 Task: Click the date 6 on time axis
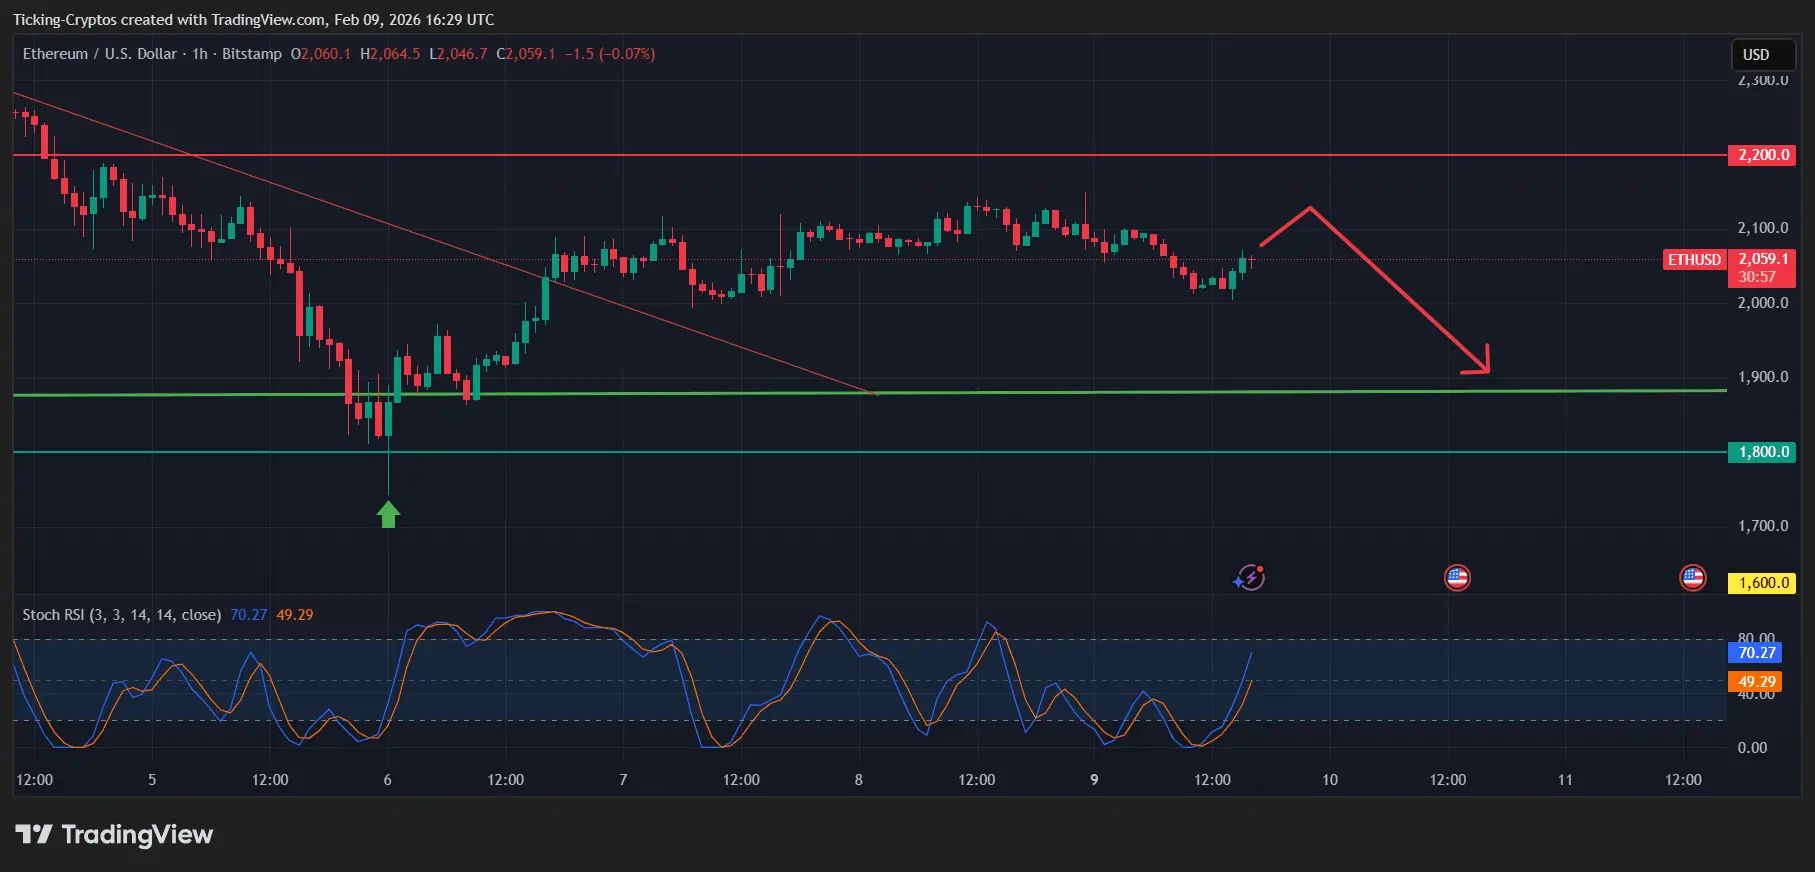coord(387,780)
